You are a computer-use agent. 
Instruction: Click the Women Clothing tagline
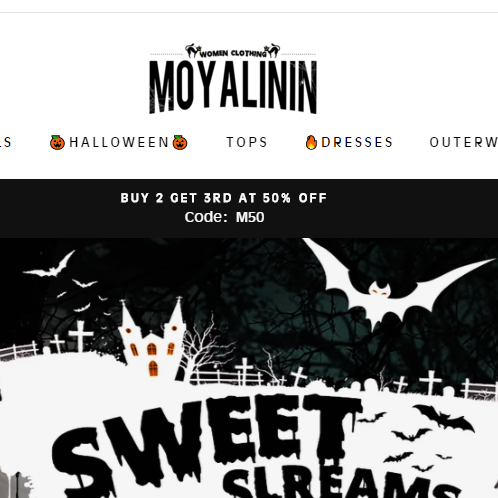pyautogui.click(x=233, y=53)
